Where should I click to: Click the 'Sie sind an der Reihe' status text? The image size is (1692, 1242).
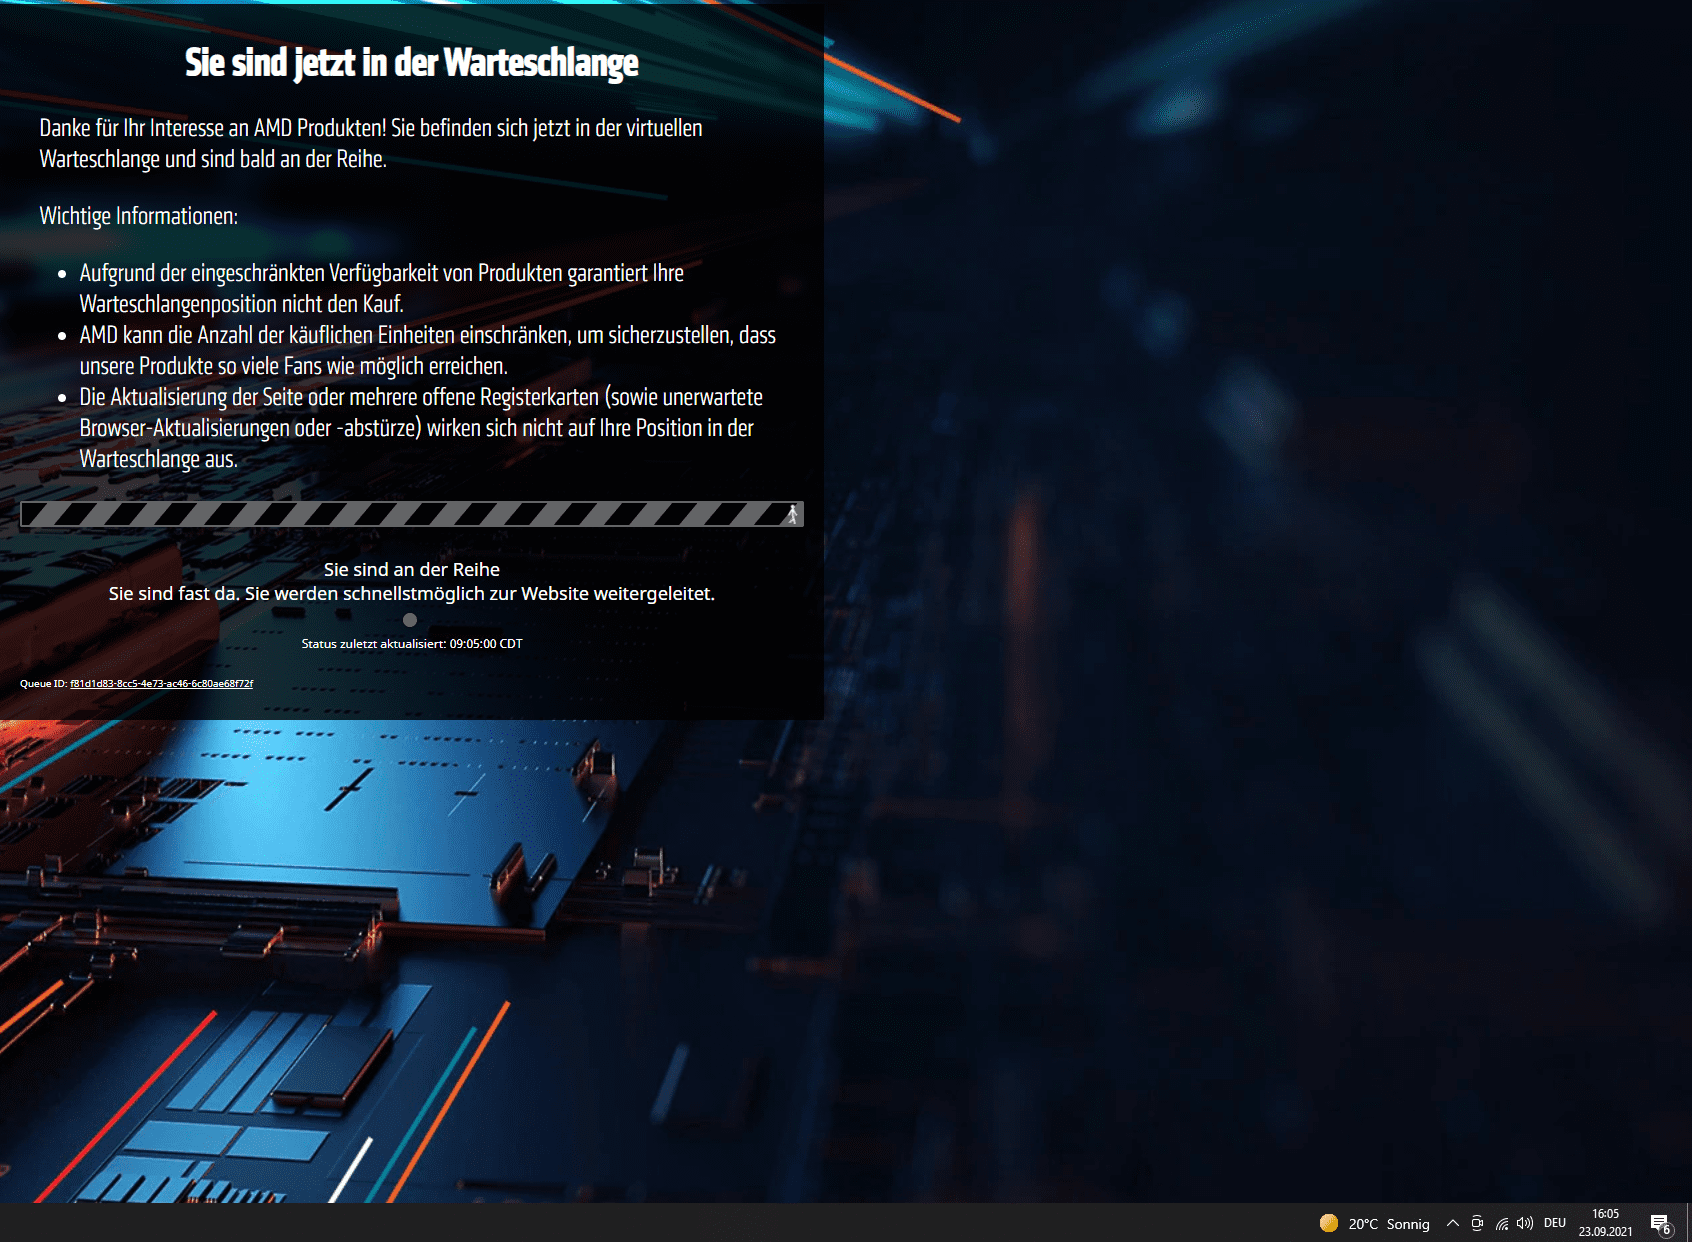[x=412, y=570]
